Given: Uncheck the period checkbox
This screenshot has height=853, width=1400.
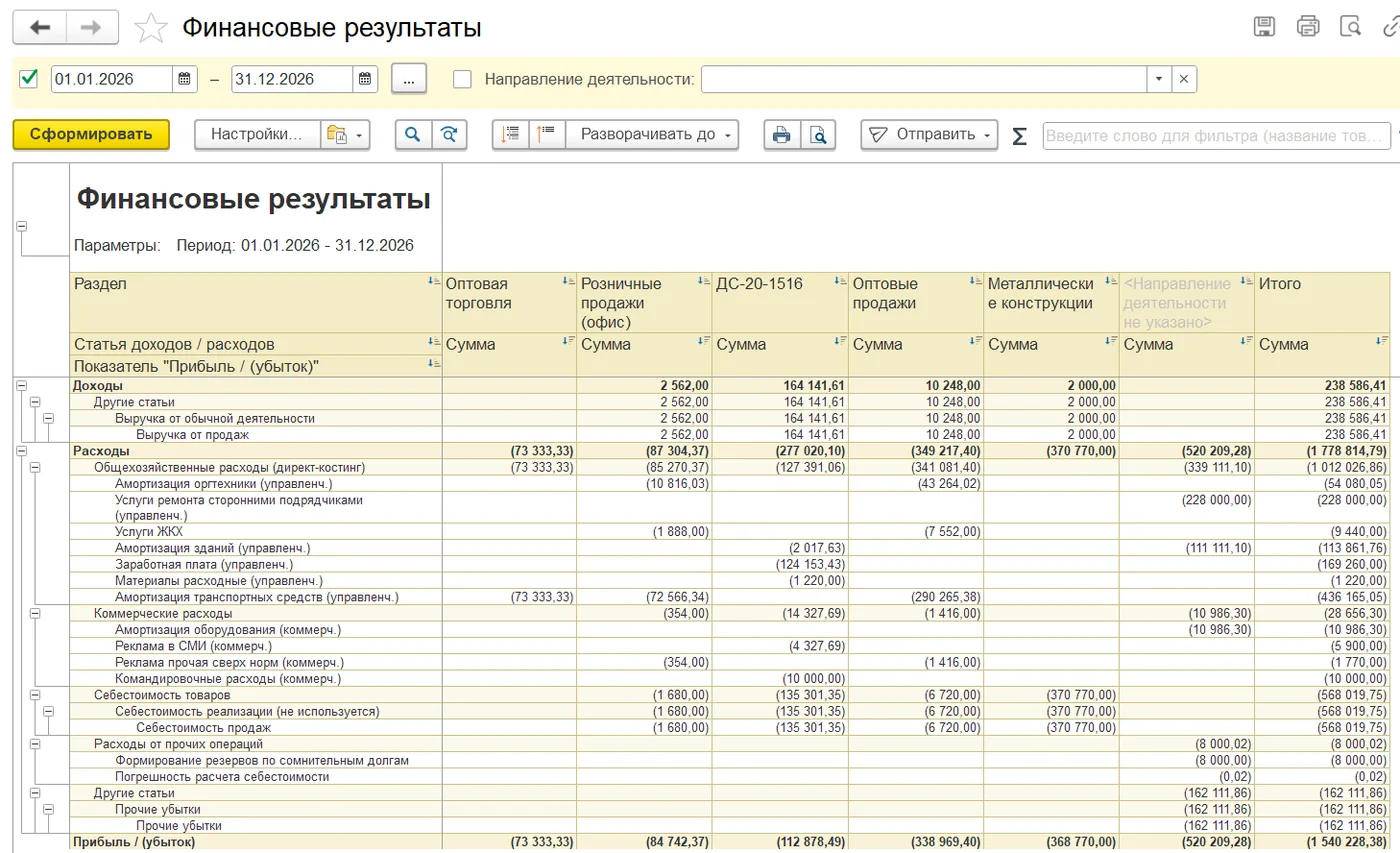Looking at the screenshot, I should [x=28, y=78].
